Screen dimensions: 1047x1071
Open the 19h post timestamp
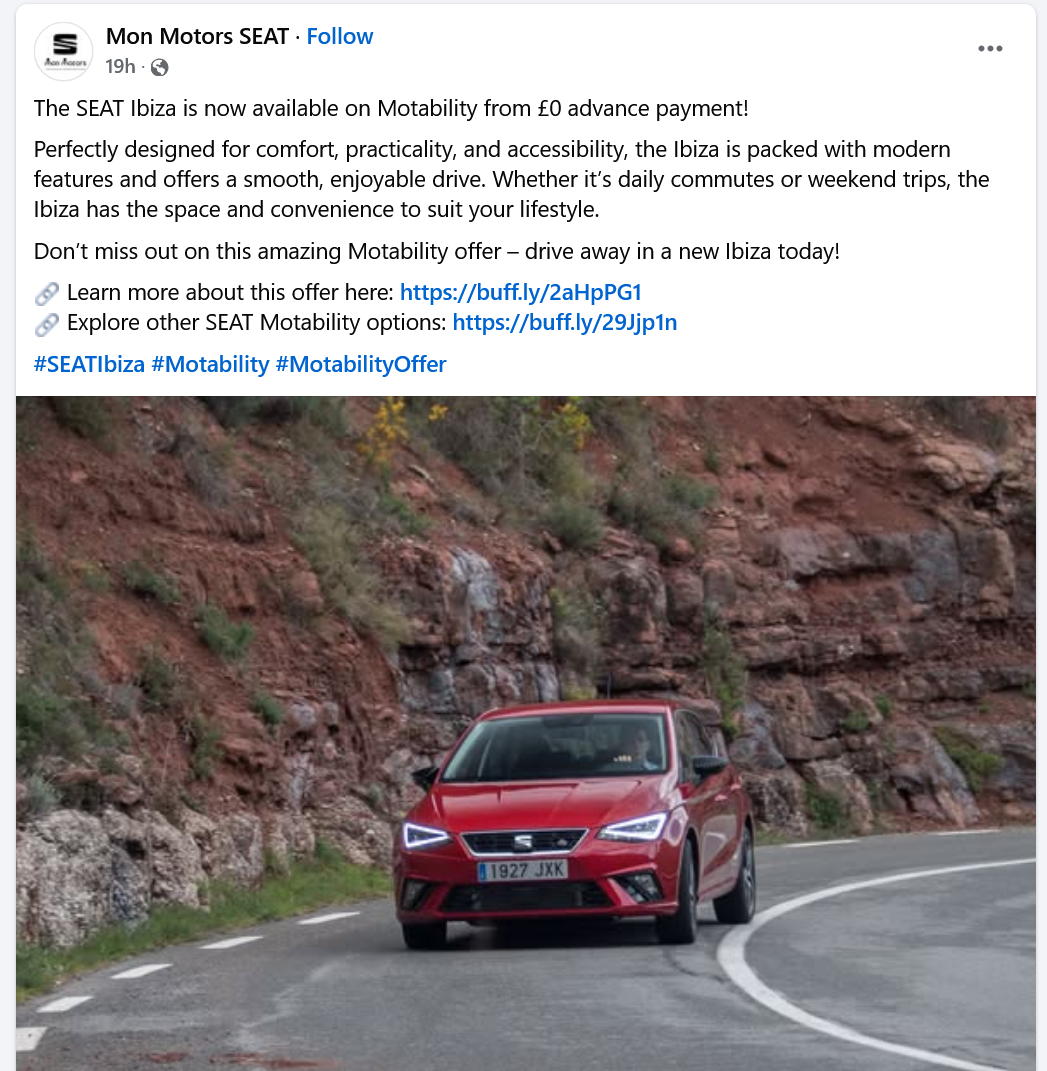(x=120, y=66)
